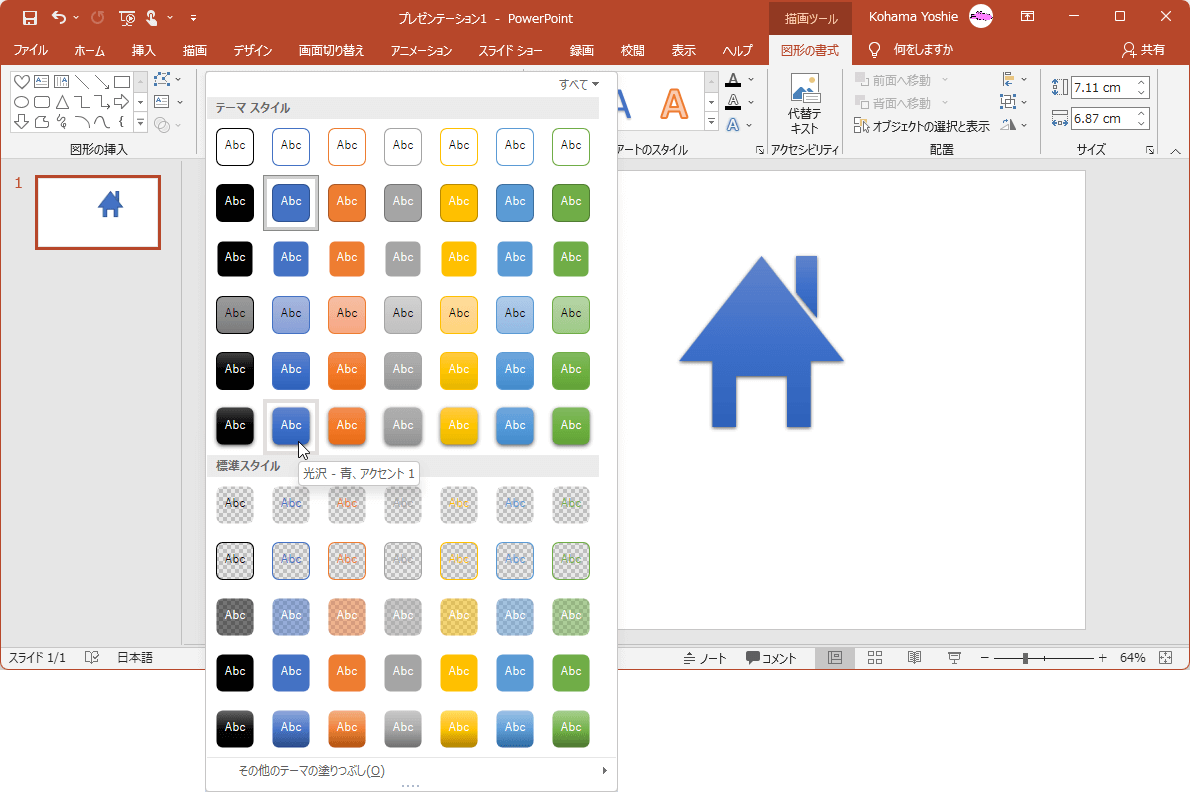The height and width of the screenshot is (792, 1190).
Task: Expand その他のテーマの塗りつぶし submenu
Action: pyautogui.click(x=411, y=771)
